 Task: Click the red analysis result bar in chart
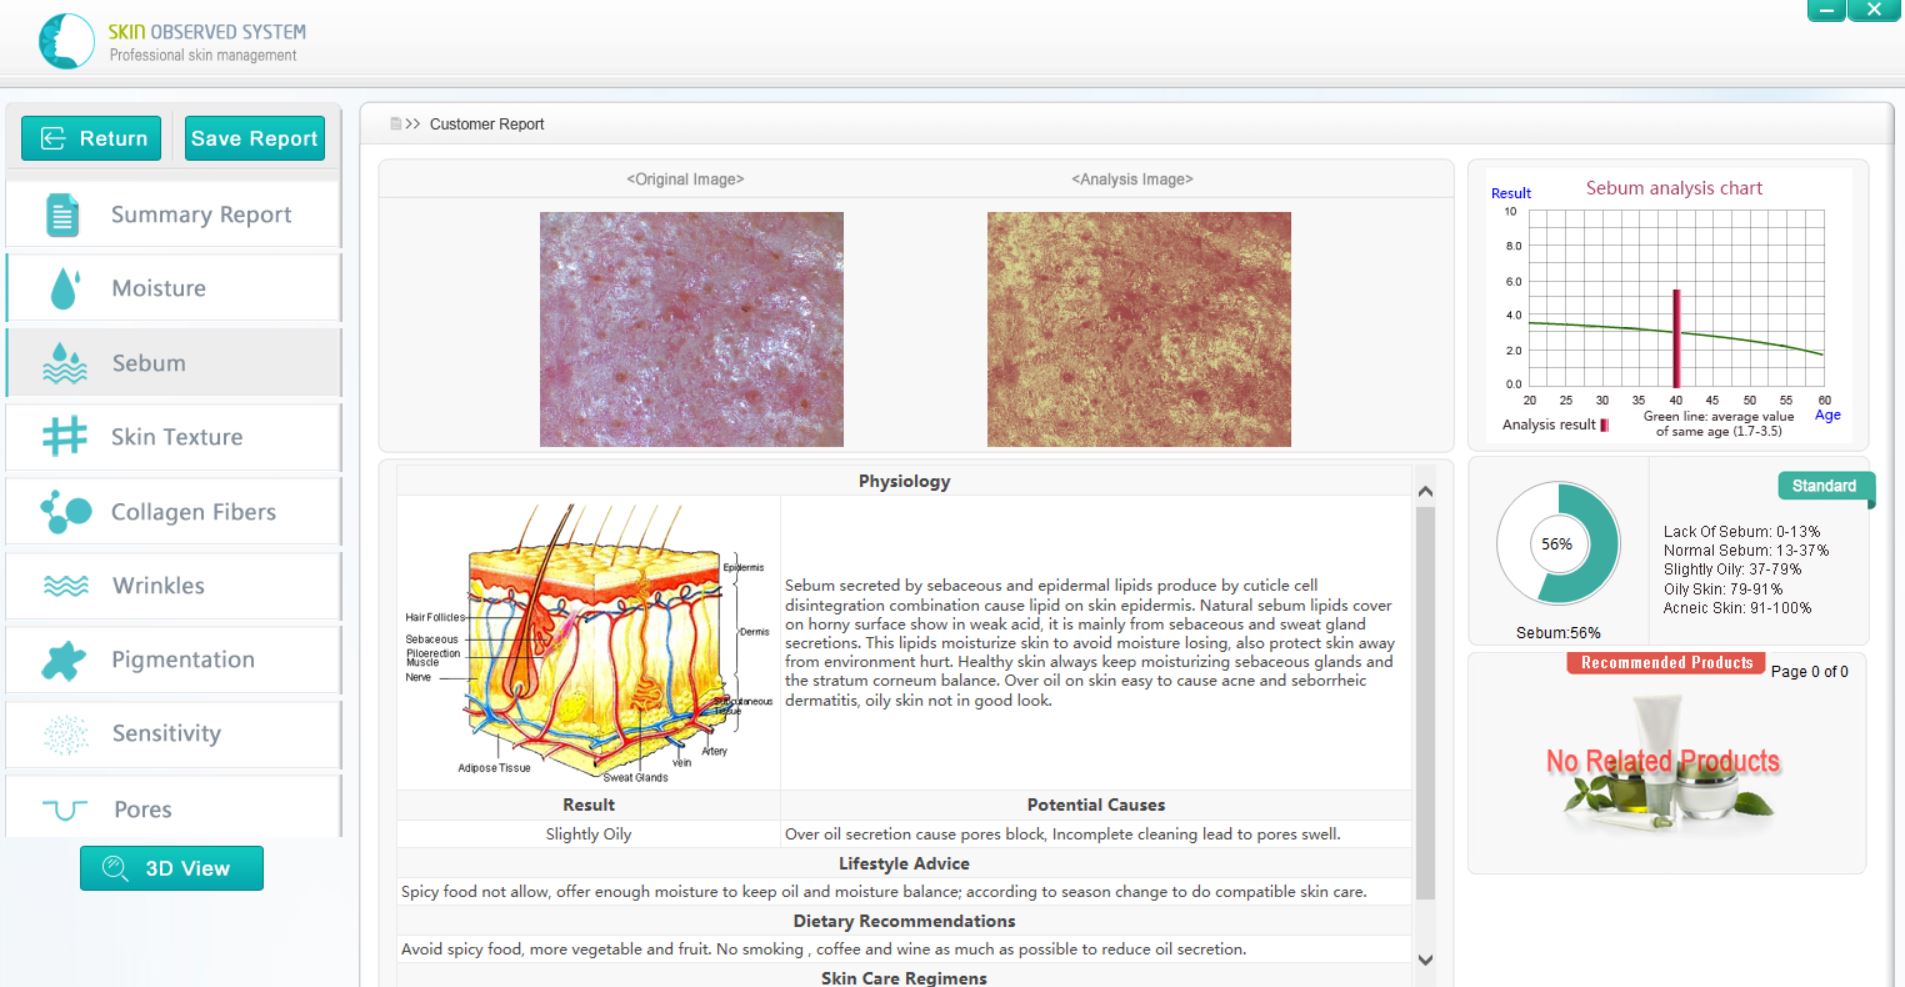[x=1676, y=338]
